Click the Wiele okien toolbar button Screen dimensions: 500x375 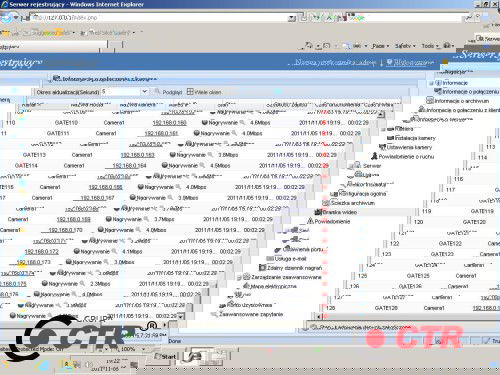pos(204,92)
